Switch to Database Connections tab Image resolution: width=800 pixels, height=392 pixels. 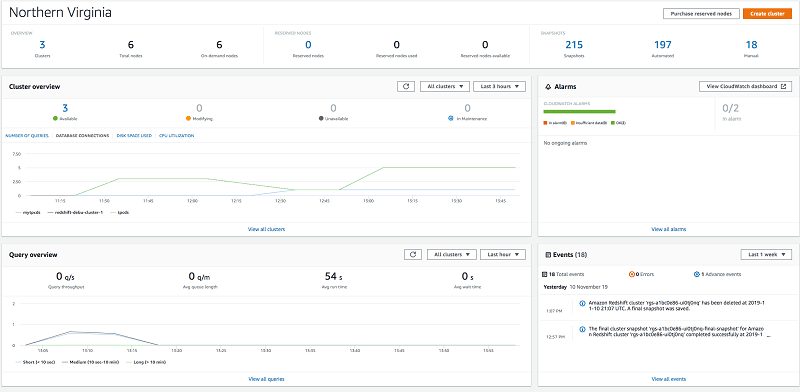click(x=83, y=136)
